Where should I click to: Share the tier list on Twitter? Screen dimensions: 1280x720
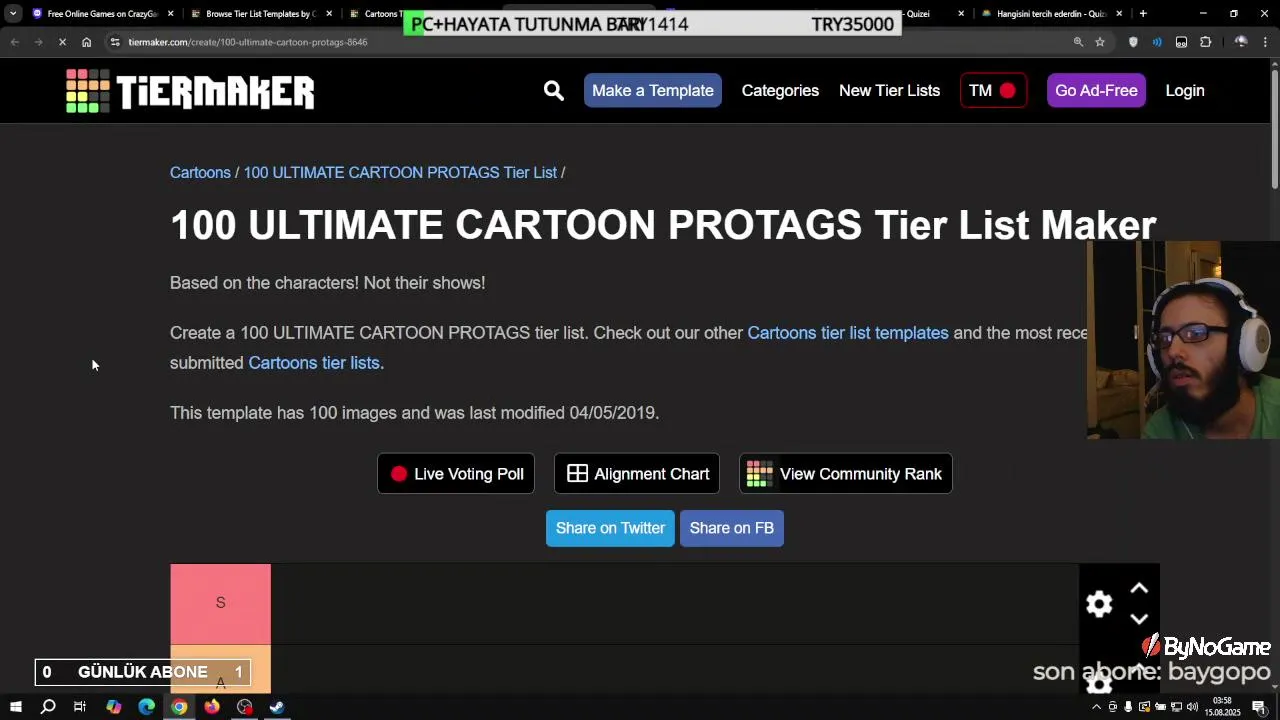point(610,528)
